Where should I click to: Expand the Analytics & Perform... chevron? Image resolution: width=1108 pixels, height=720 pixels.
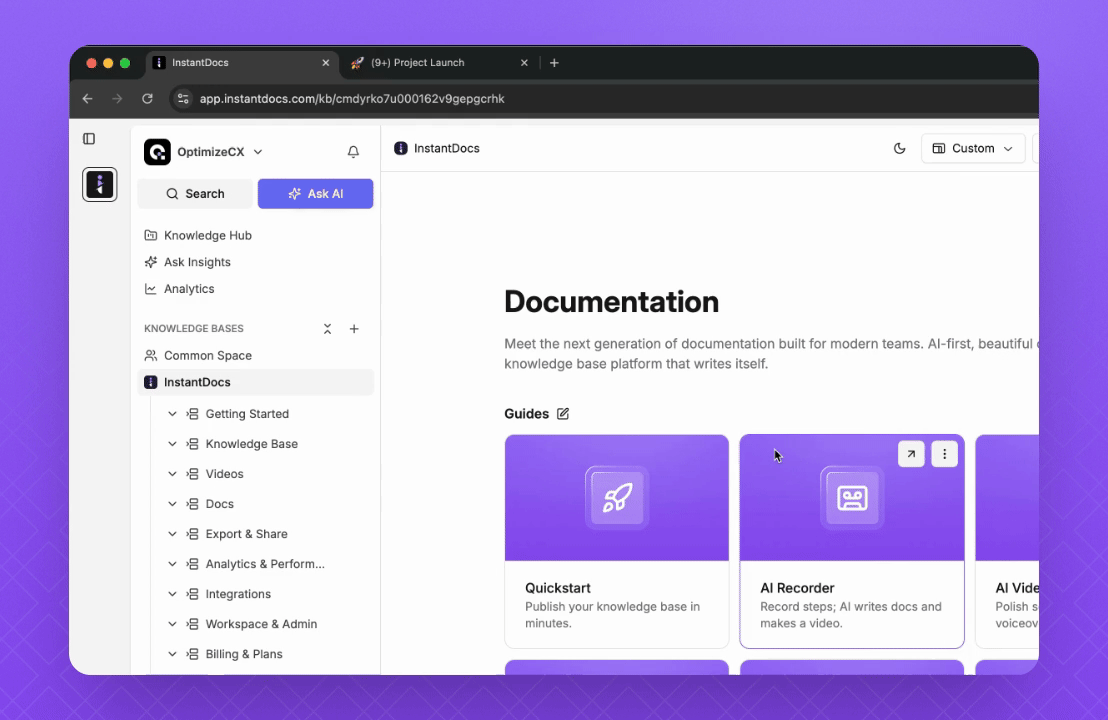[172, 564]
